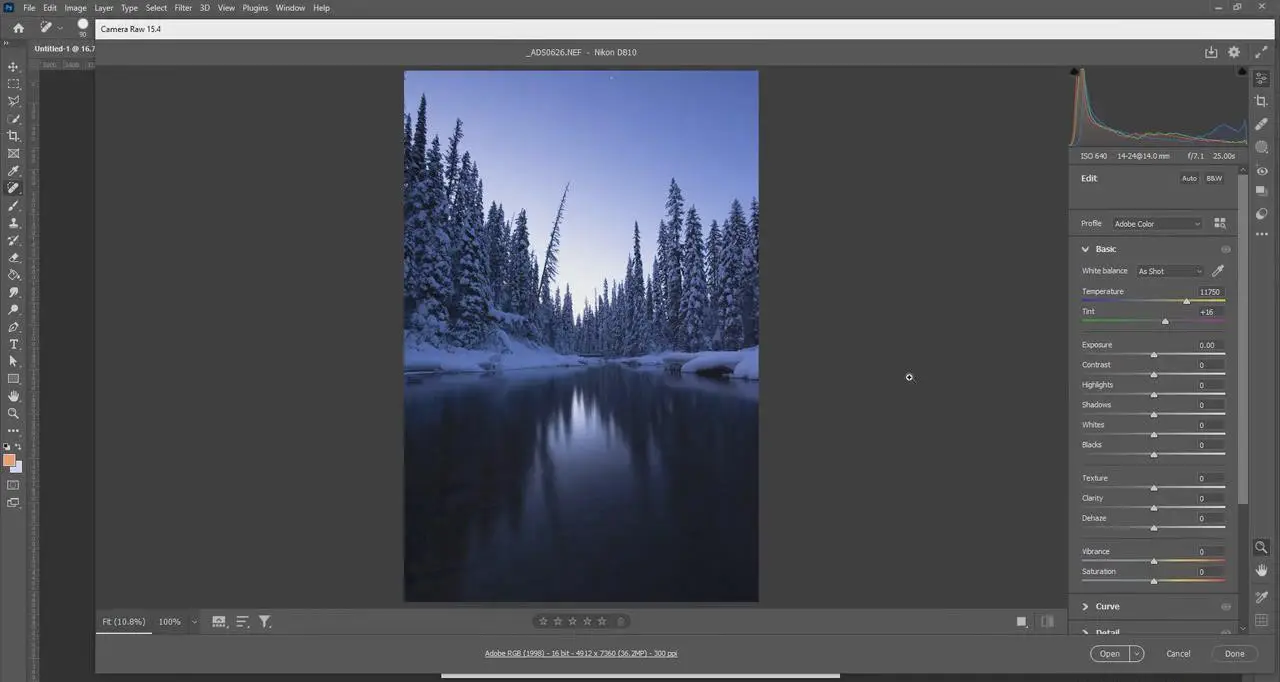1280x682 pixels.
Task: Click the B&W button
Action: point(1214,178)
